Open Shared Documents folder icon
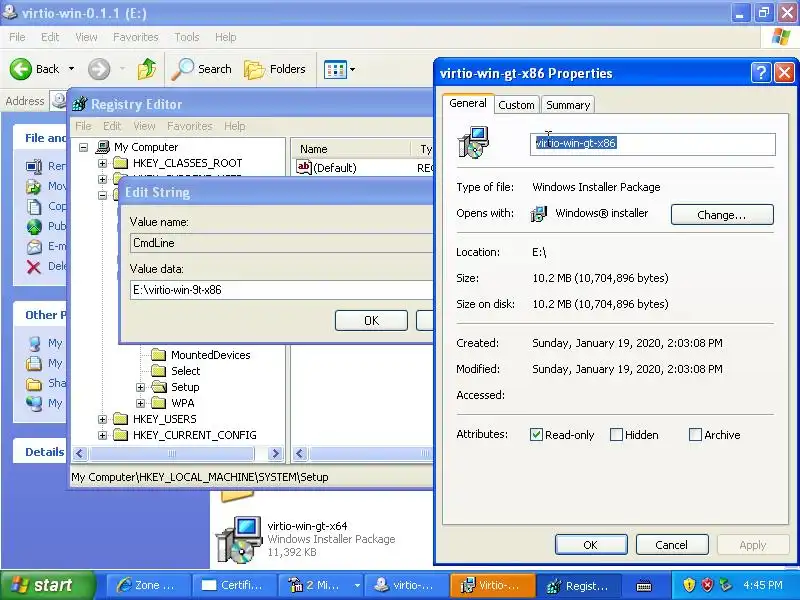This screenshot has width=800, height=600. [34, 383]
